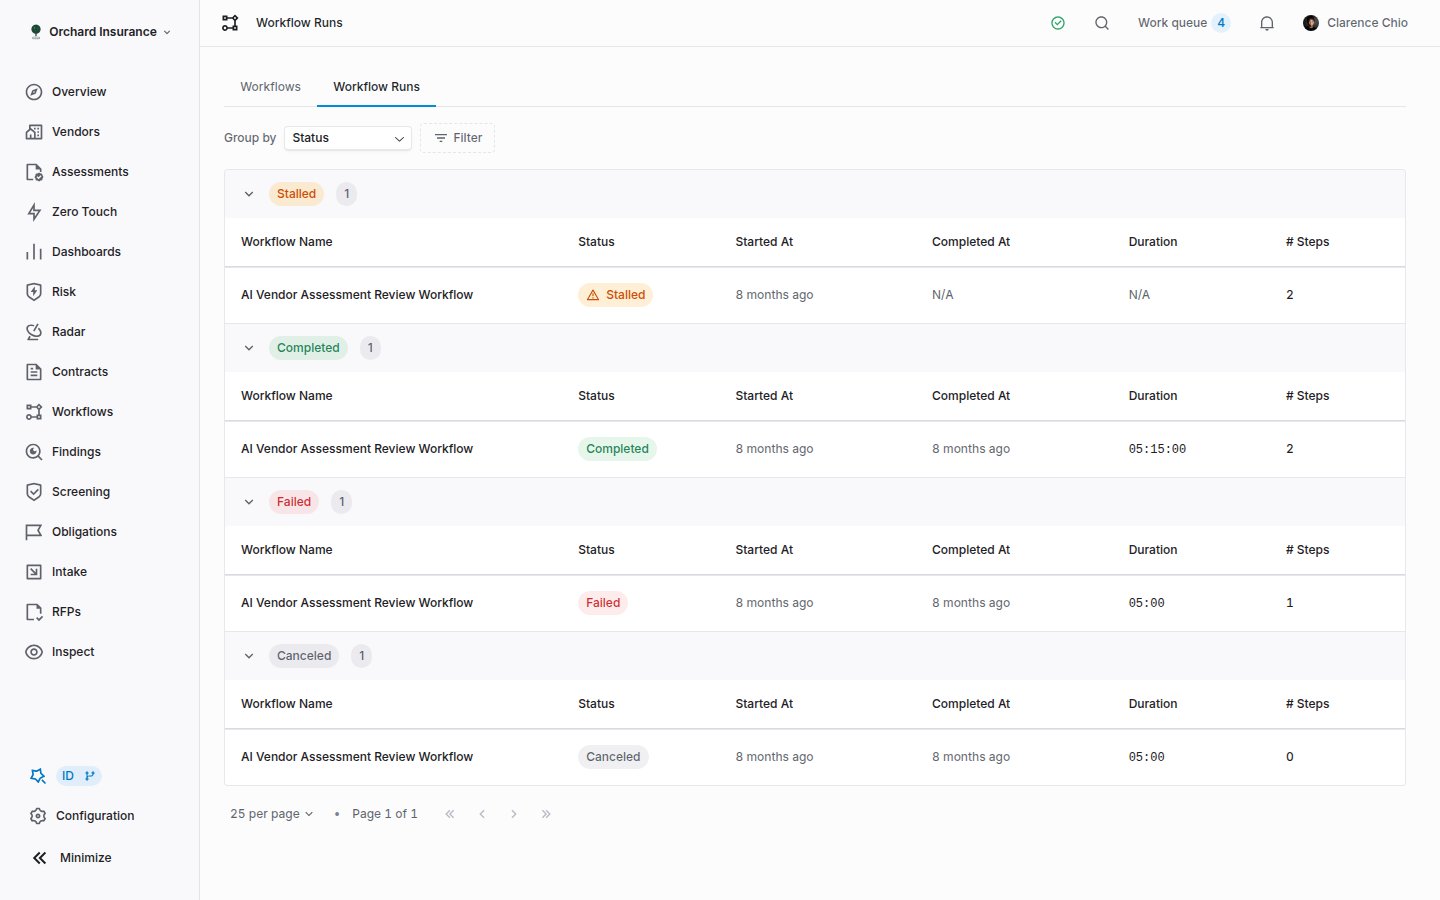1440x900 pixels.
Task: Jump to last page
Action: click(x=546, y=814)
